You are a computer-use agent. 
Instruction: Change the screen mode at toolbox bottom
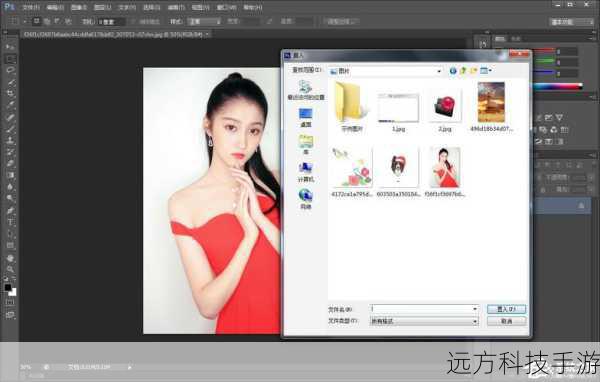click(10, 315)
